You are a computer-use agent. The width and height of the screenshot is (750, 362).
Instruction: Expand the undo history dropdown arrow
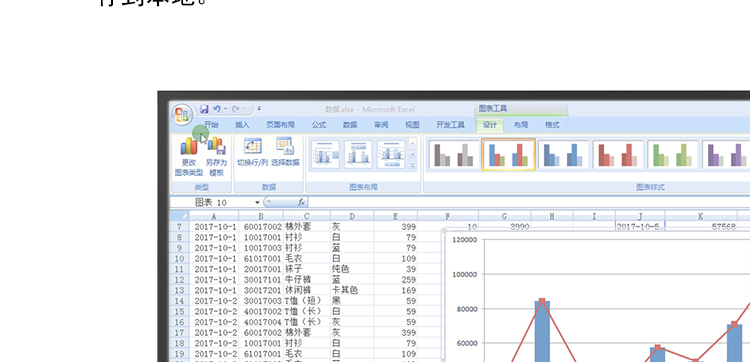pyautogui.click(x=225, y=109)
